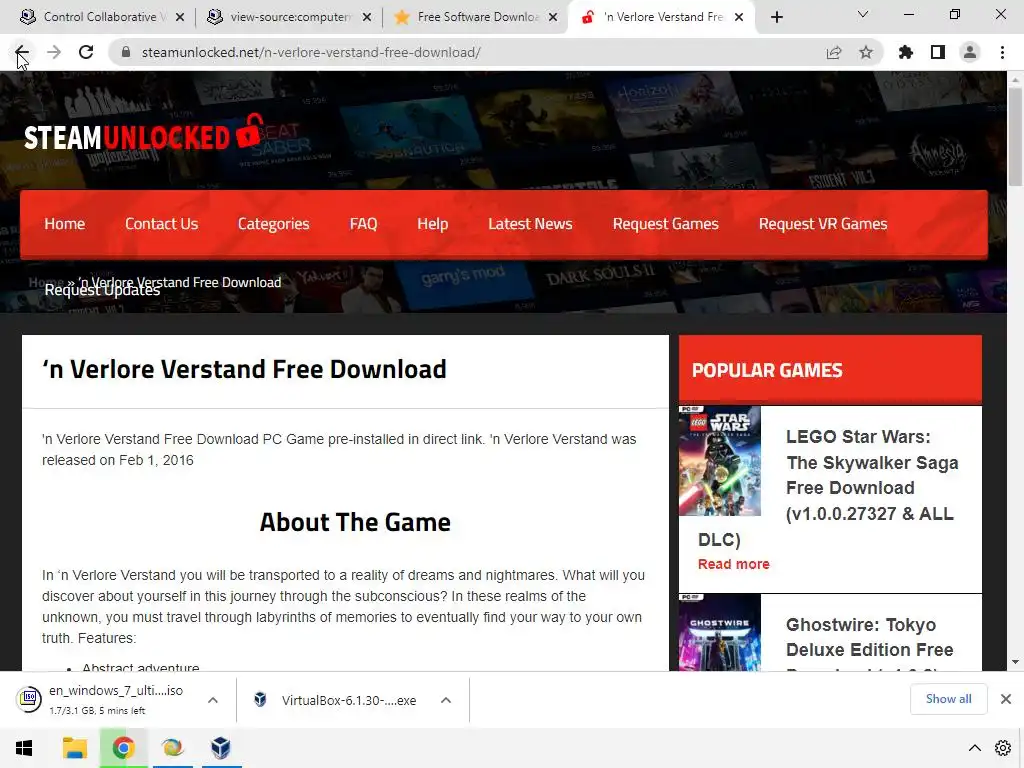The width and height of the screenshot is (1024, 768).
Task: Open the tab search chevron
Action: tap(863, 14)
